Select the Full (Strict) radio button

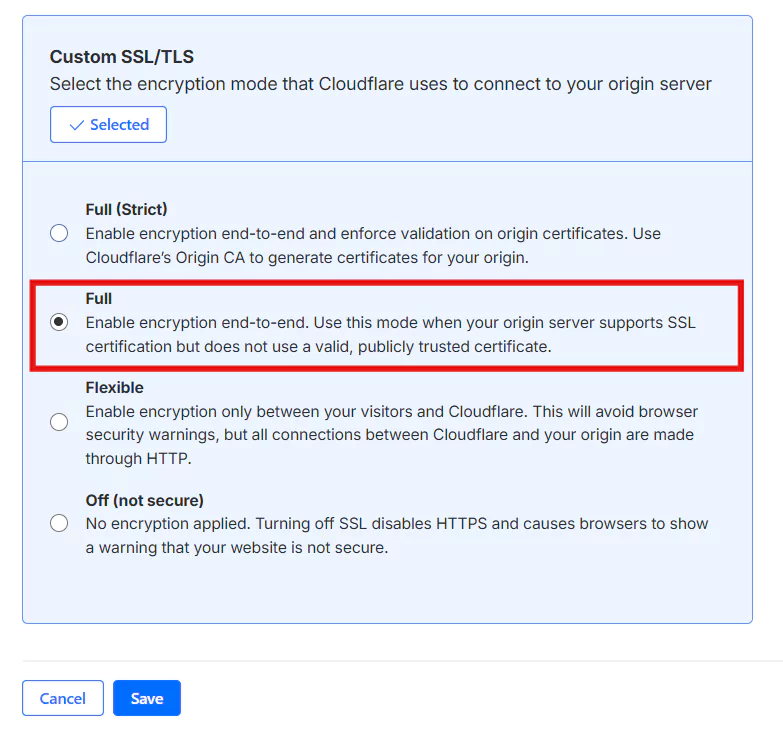click(x=59, y=233)
